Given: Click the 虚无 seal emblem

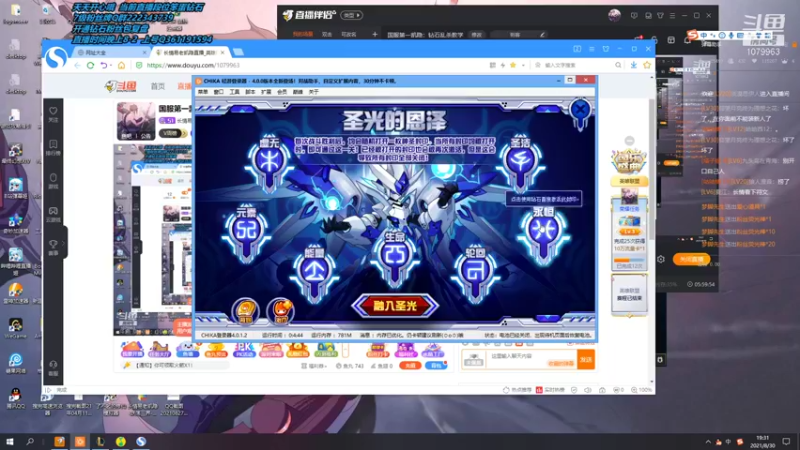Looking at the screenshot, I should pyautogui.click(x=269, y=162).
